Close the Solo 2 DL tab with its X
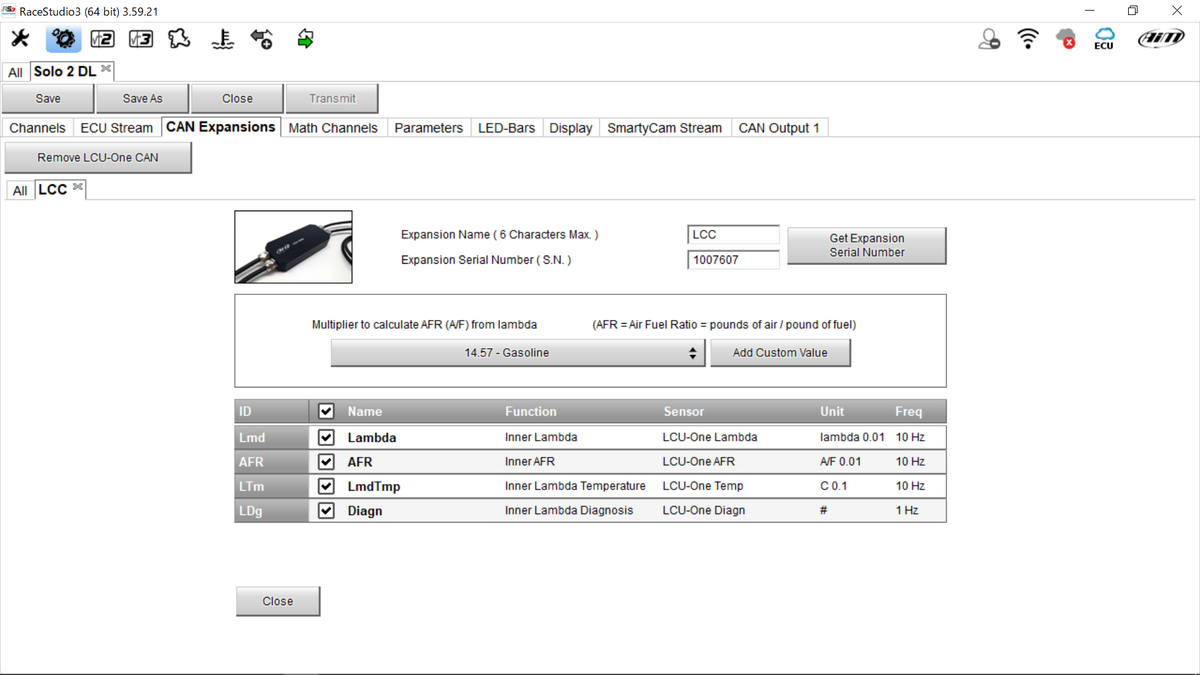 [x=106, y=69]
